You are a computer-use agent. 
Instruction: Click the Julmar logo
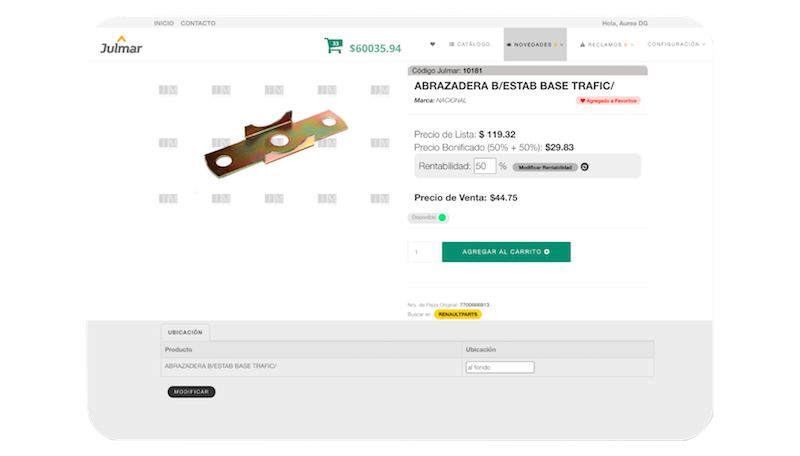pos(121,45)
